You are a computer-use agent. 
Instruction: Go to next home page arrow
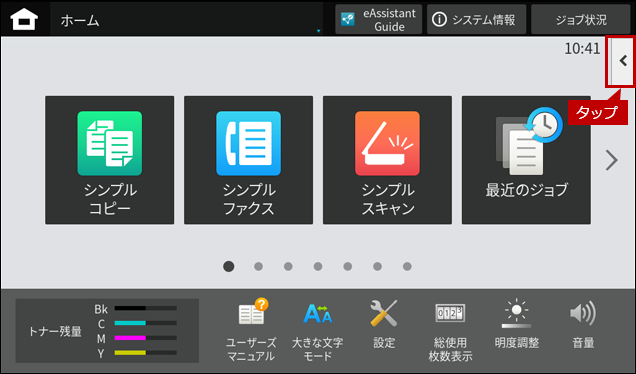[611, 160]
